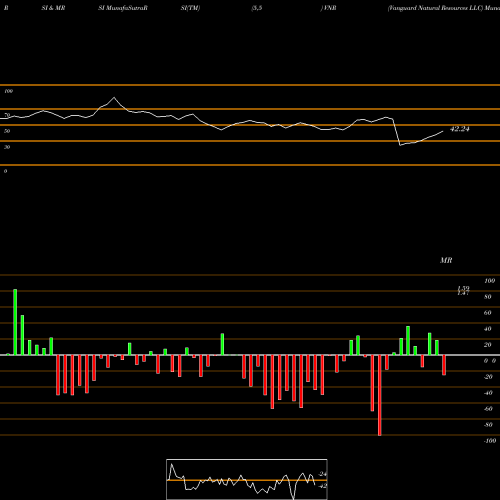Click the tallest green bar in MR chart
The height and width of the screenshot is (500, 500).
[15, 322]
